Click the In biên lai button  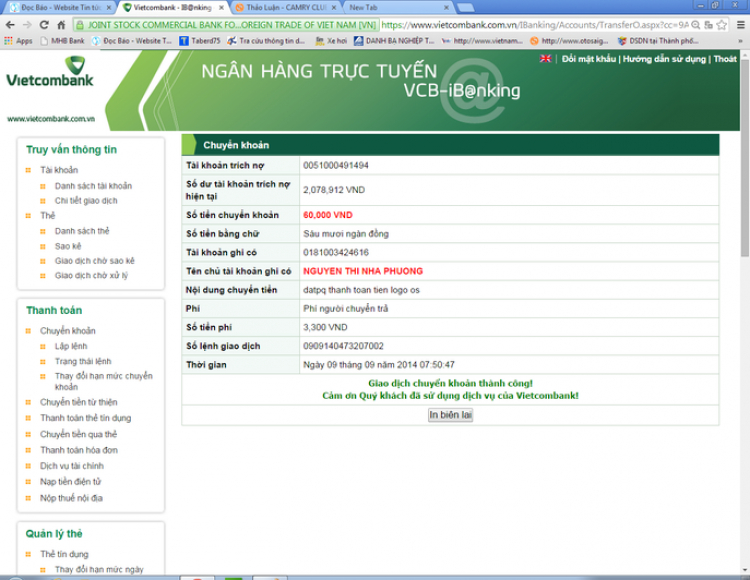(450, 415)
